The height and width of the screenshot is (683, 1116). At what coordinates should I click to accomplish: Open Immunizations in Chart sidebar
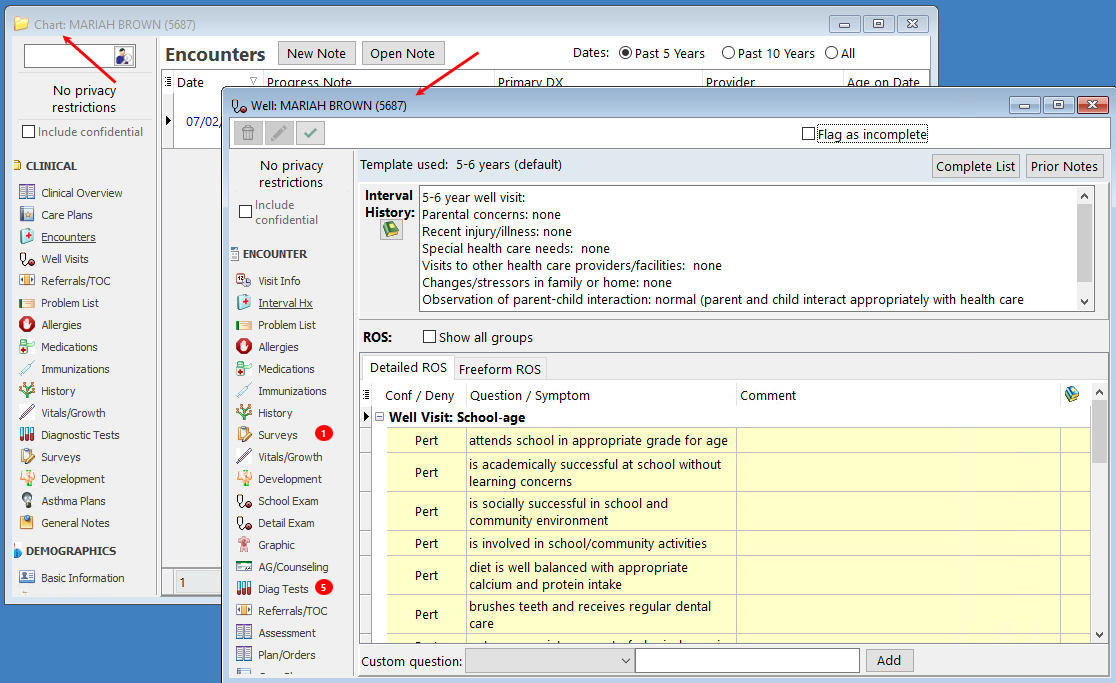click(75, 369)
